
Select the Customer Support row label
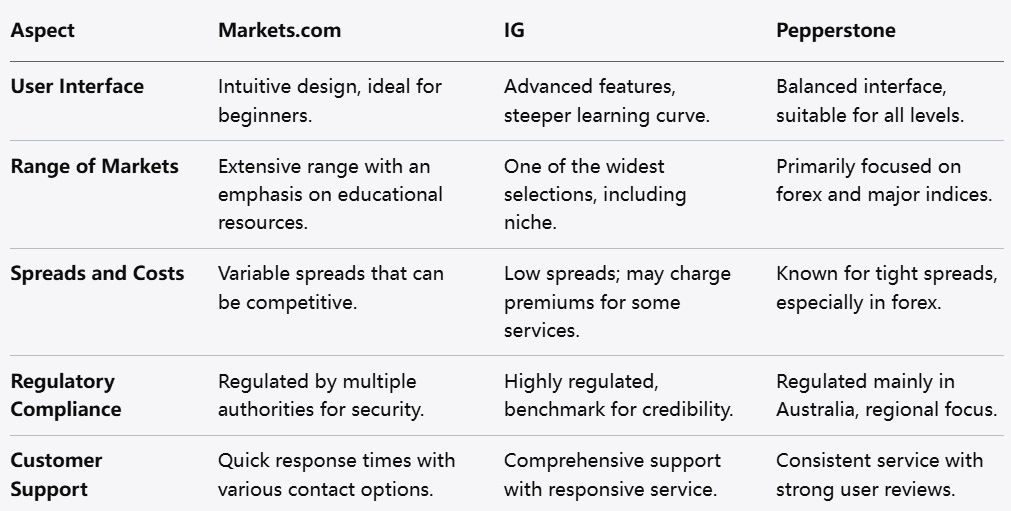pos(57,475)
